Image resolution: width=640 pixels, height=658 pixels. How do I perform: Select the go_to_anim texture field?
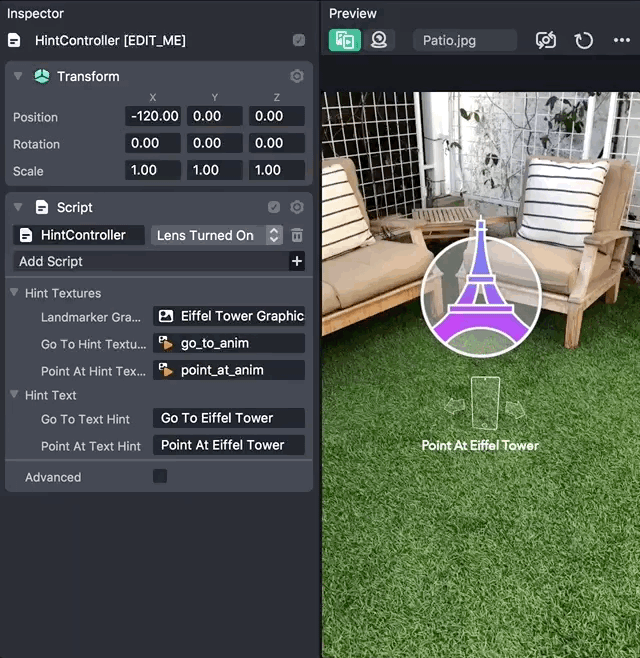click(x=229, y=343)
